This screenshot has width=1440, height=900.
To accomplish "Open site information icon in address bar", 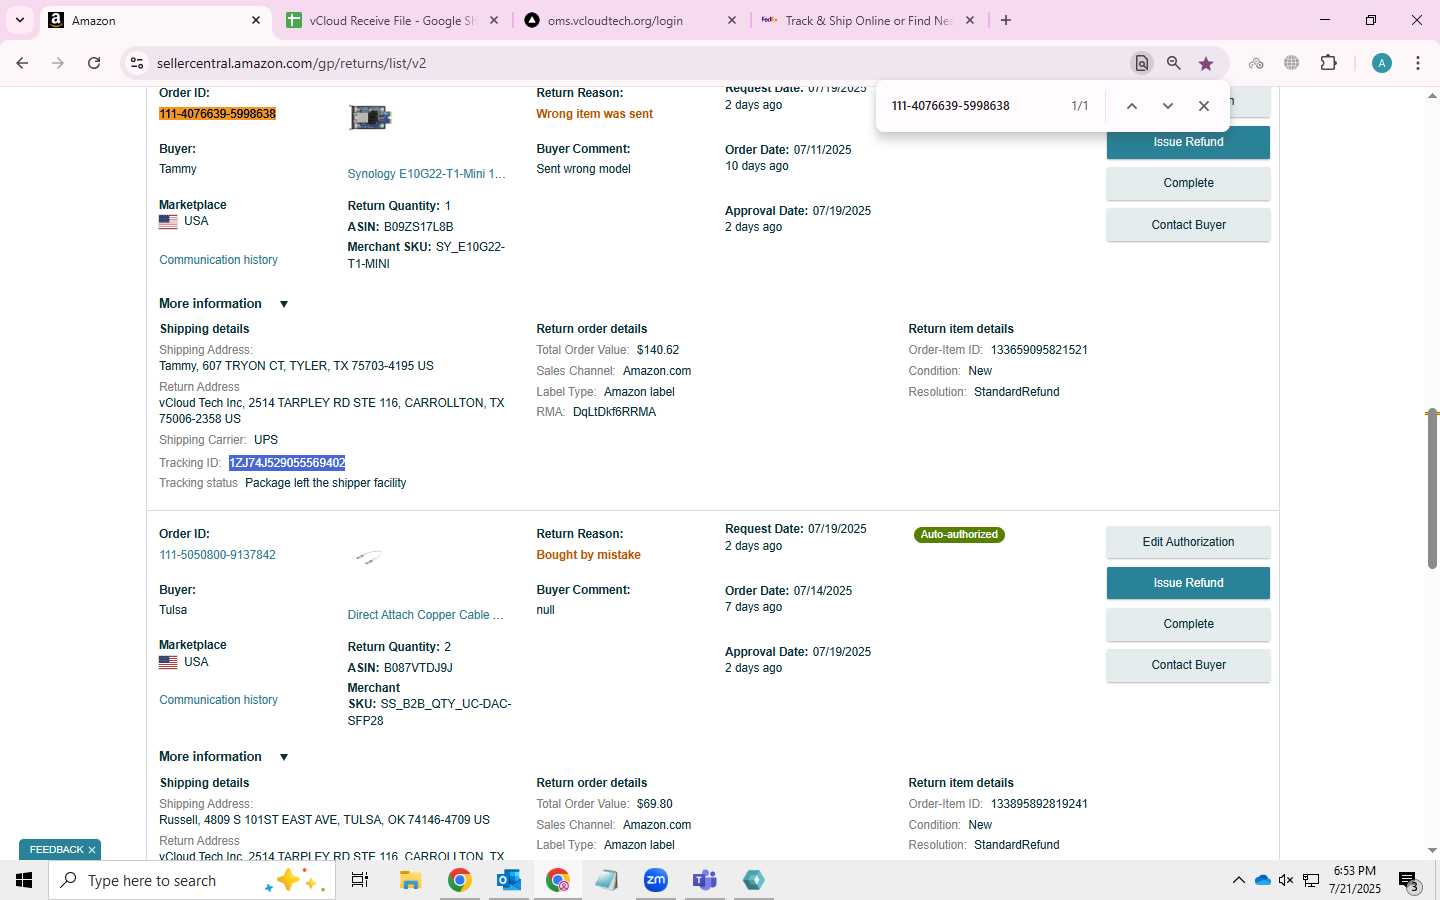I will click(137, 63).
